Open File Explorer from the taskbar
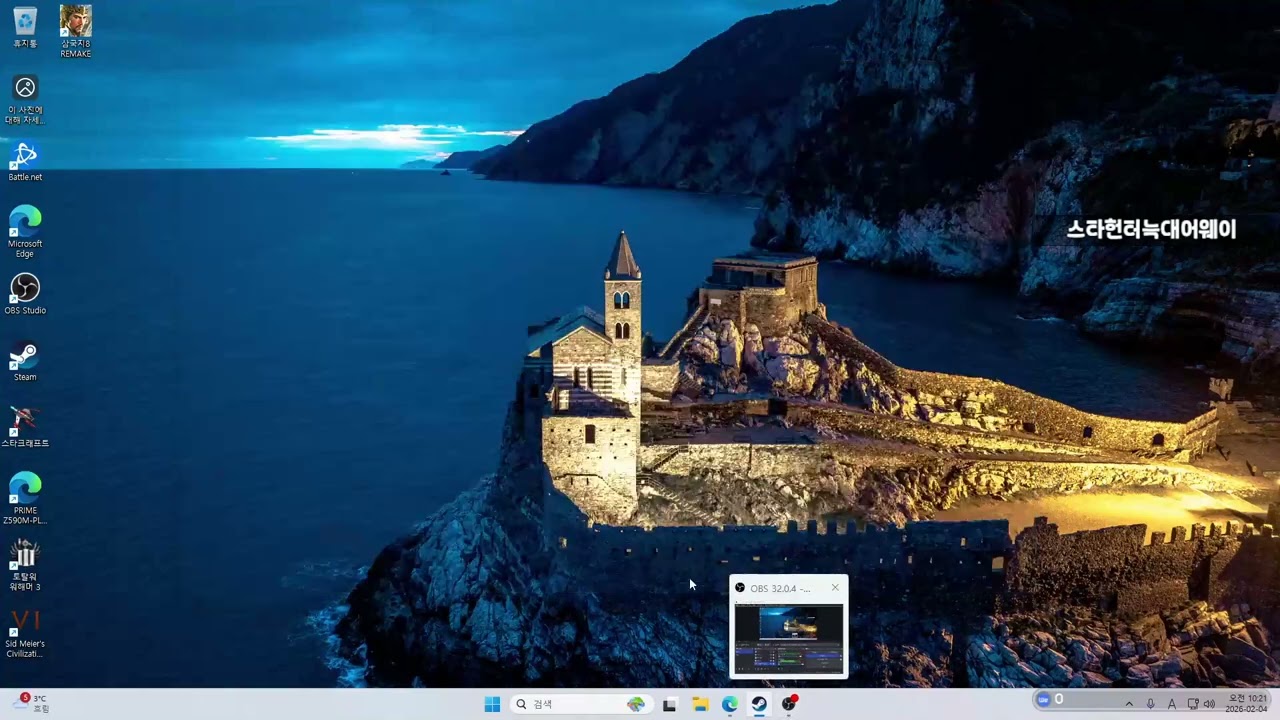The width and height of the screenshot is (1280, 720). (700, 704)
